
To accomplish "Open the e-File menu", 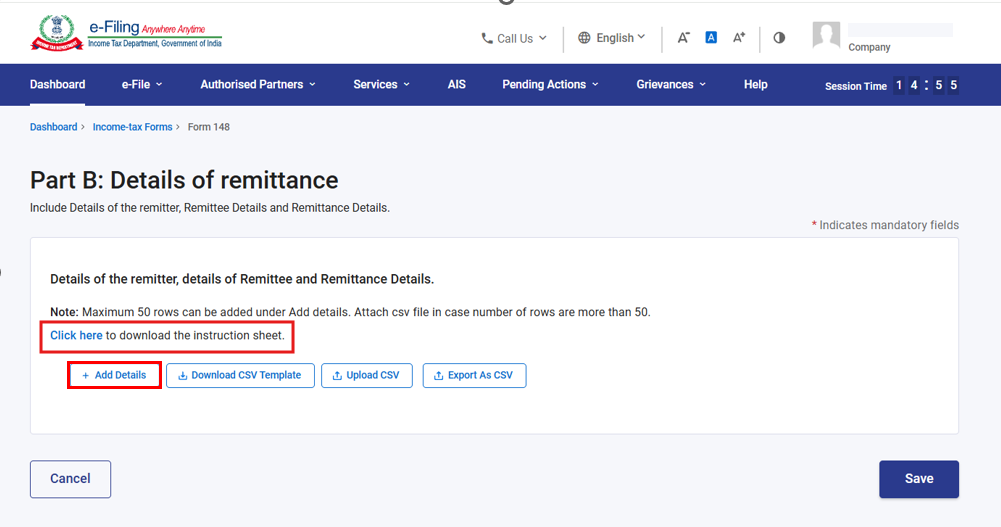I will point(142,84).
